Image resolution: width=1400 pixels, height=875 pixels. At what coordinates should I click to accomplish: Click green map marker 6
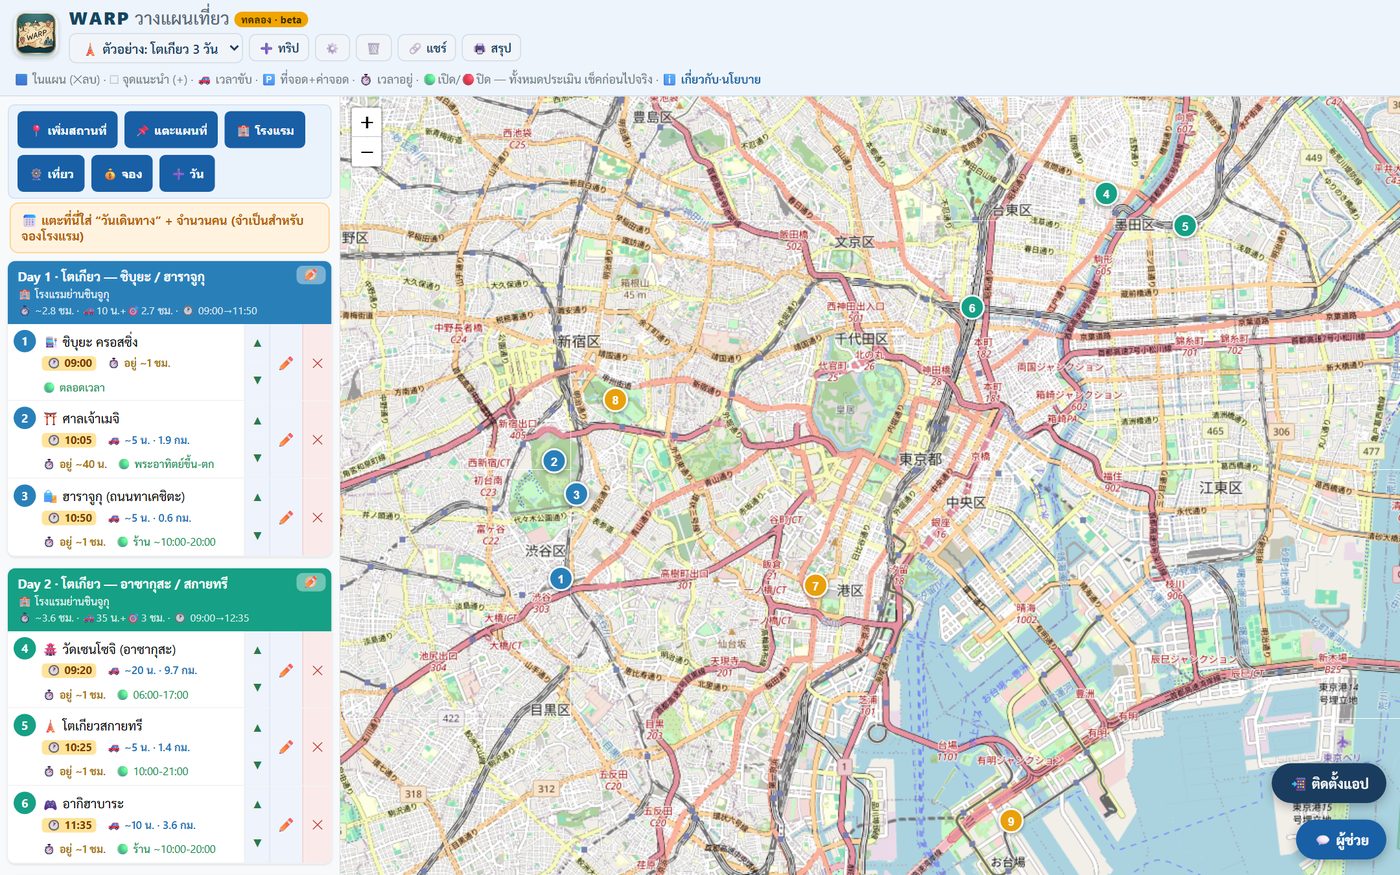972,307
